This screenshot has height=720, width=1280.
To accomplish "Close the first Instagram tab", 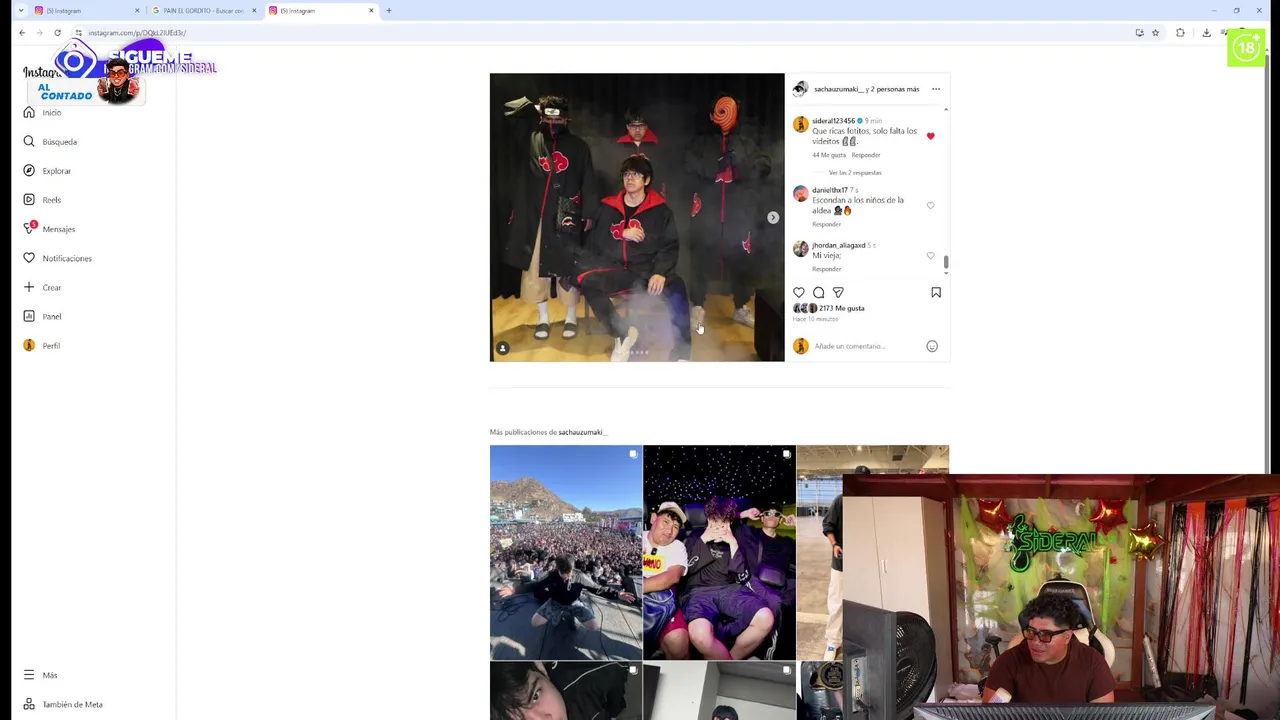I will point(137,10).
